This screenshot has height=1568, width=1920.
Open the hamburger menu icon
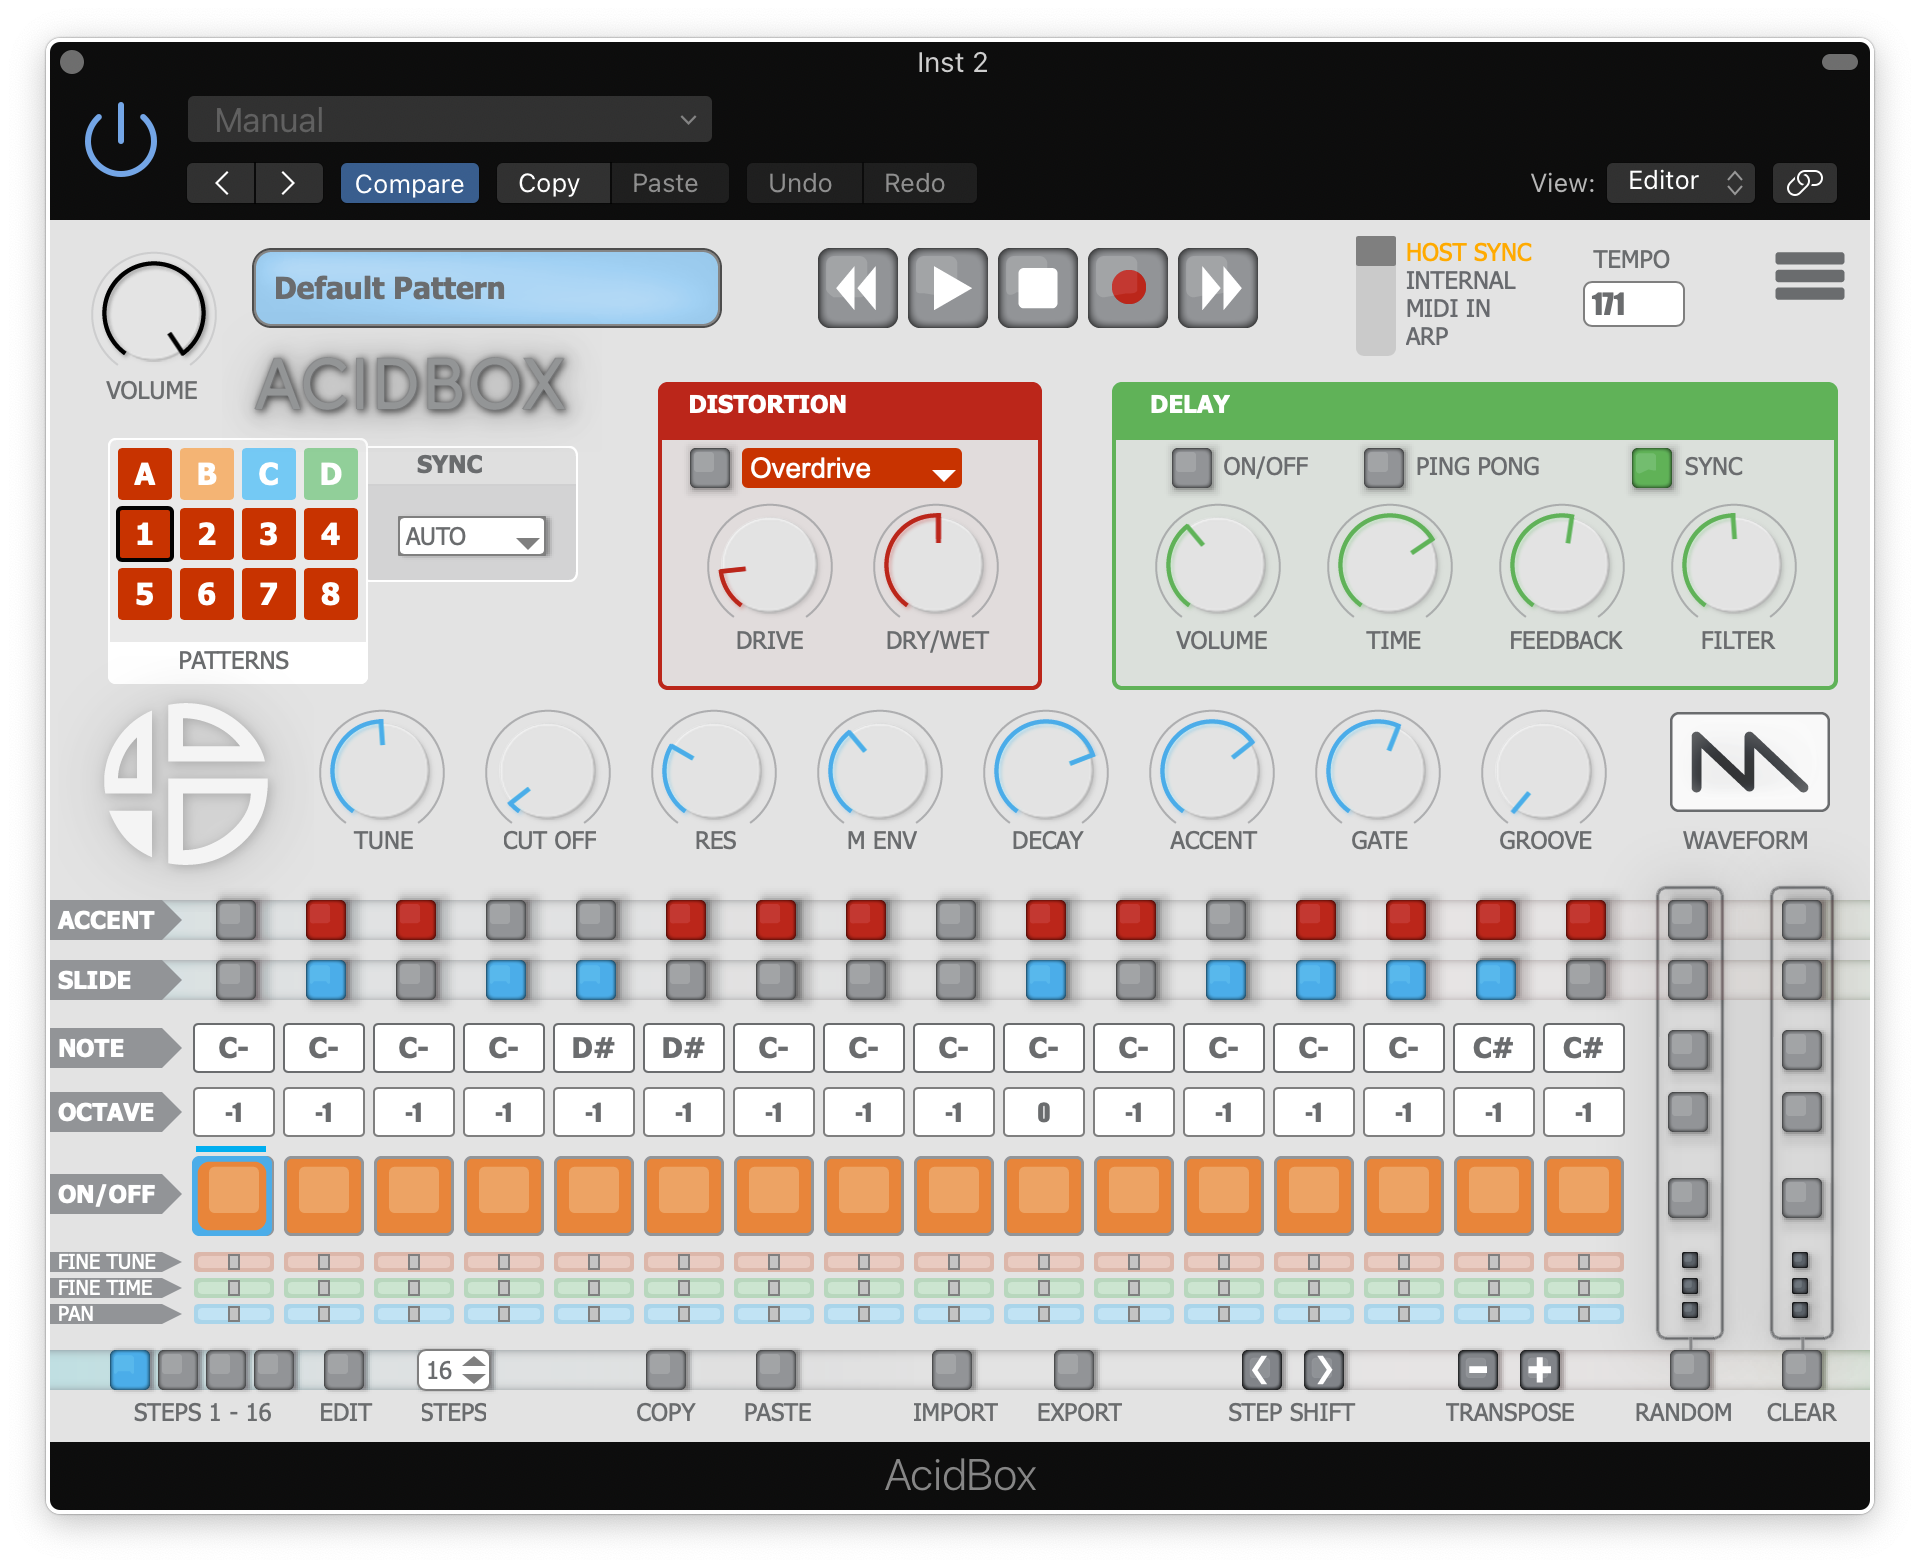[1808, 276]
